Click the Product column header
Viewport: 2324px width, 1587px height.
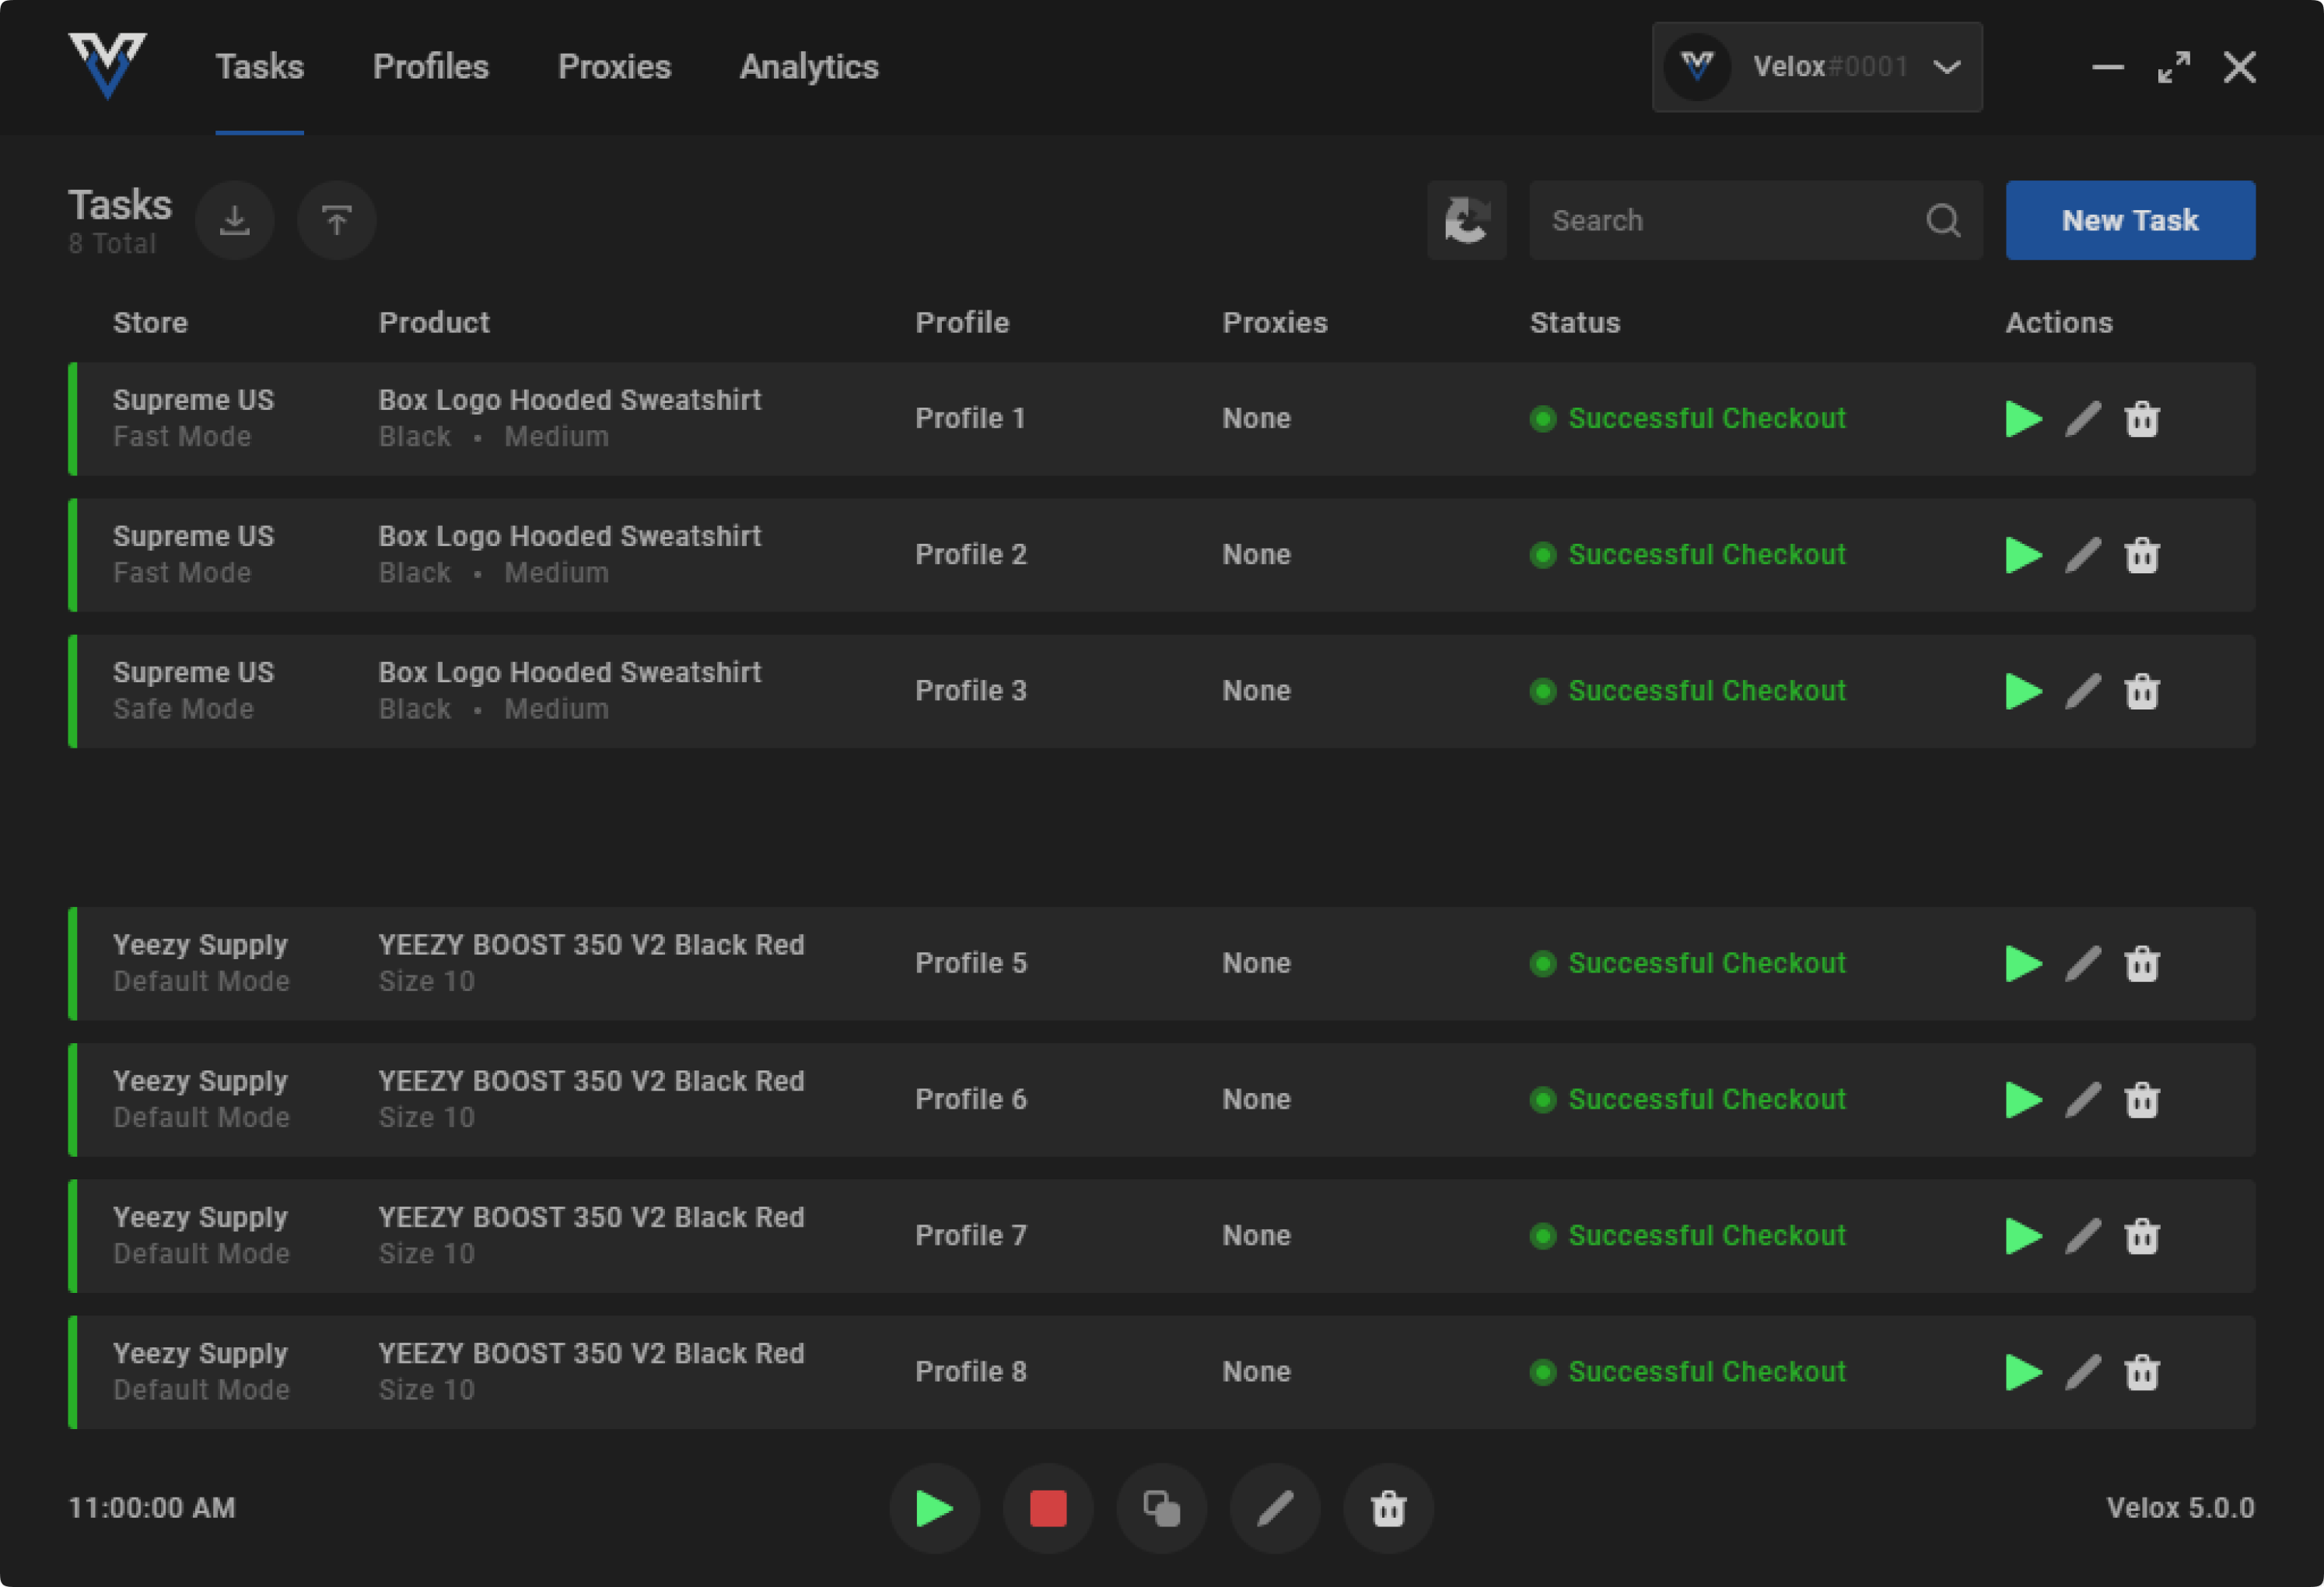(434, 322)
